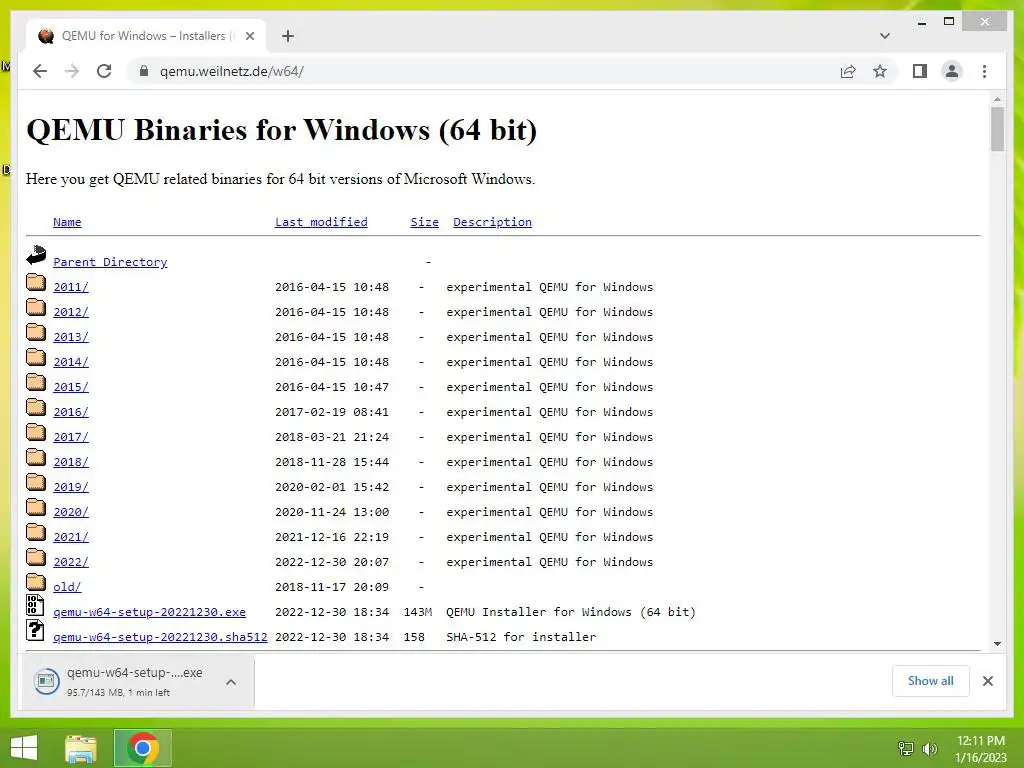Open the Windows Start menu
Image resolution: width=1024 pixels, height=768 pixels.
coord(24,748)
